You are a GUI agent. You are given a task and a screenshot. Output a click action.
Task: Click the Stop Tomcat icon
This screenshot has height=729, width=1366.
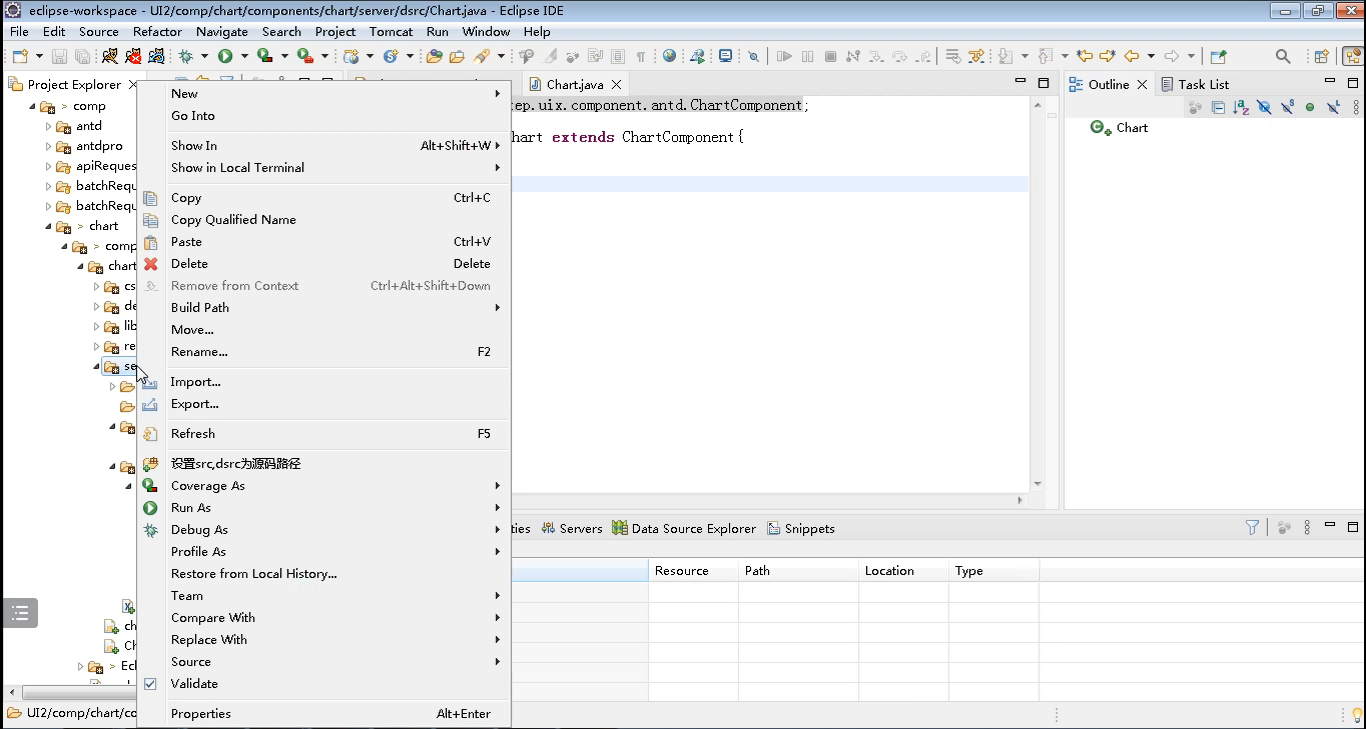coord(133,57)
